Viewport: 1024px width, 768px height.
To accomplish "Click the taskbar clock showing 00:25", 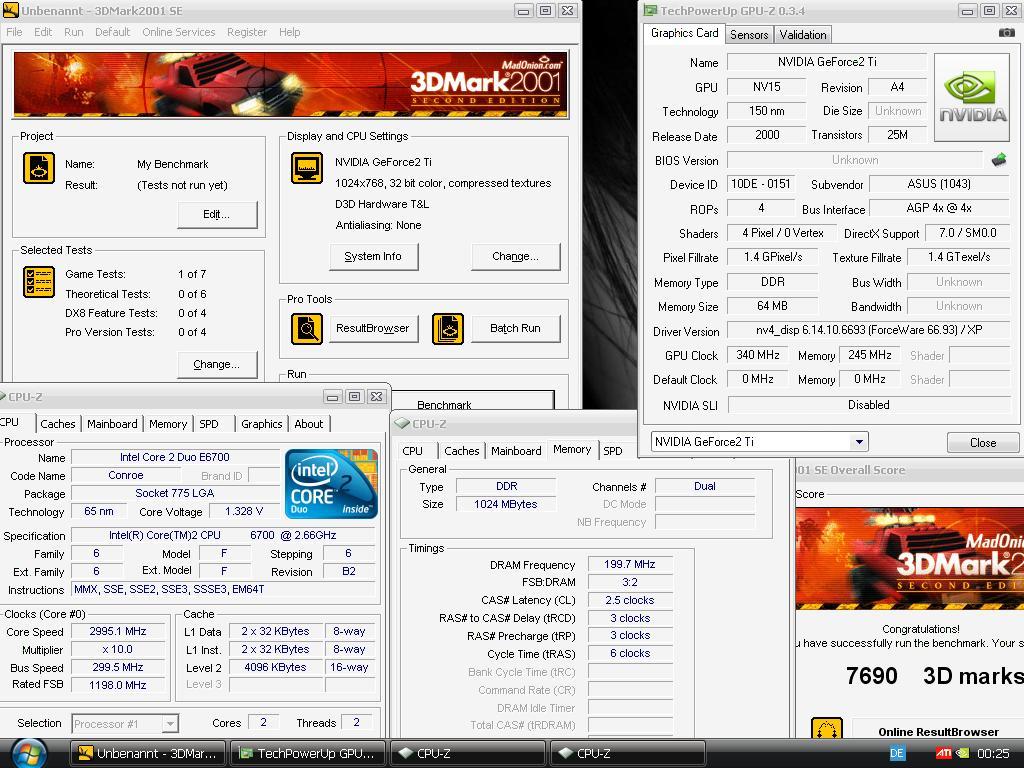I will point(993,754).
